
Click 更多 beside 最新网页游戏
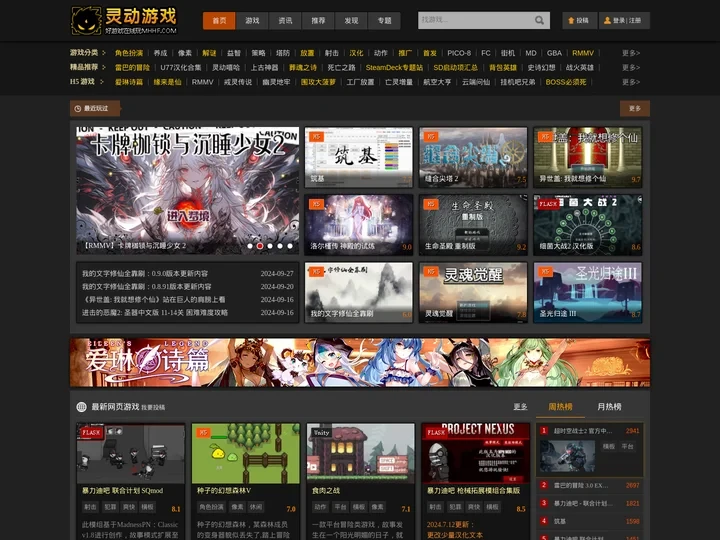[520, 407]
